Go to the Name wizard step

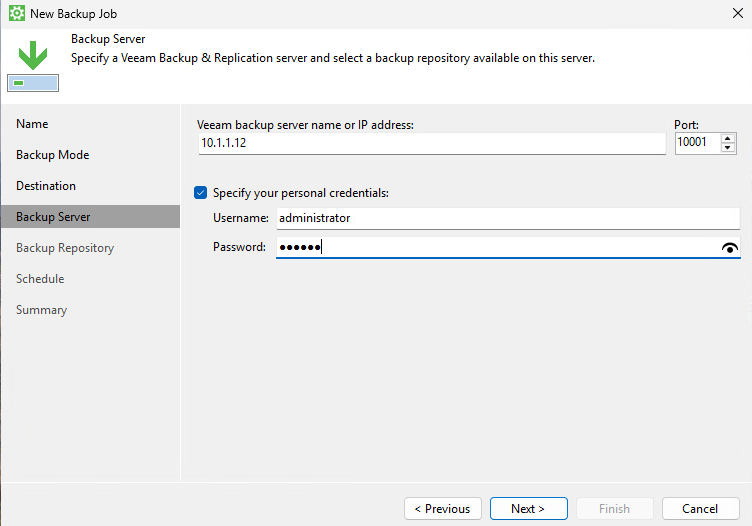coord(32,124)
